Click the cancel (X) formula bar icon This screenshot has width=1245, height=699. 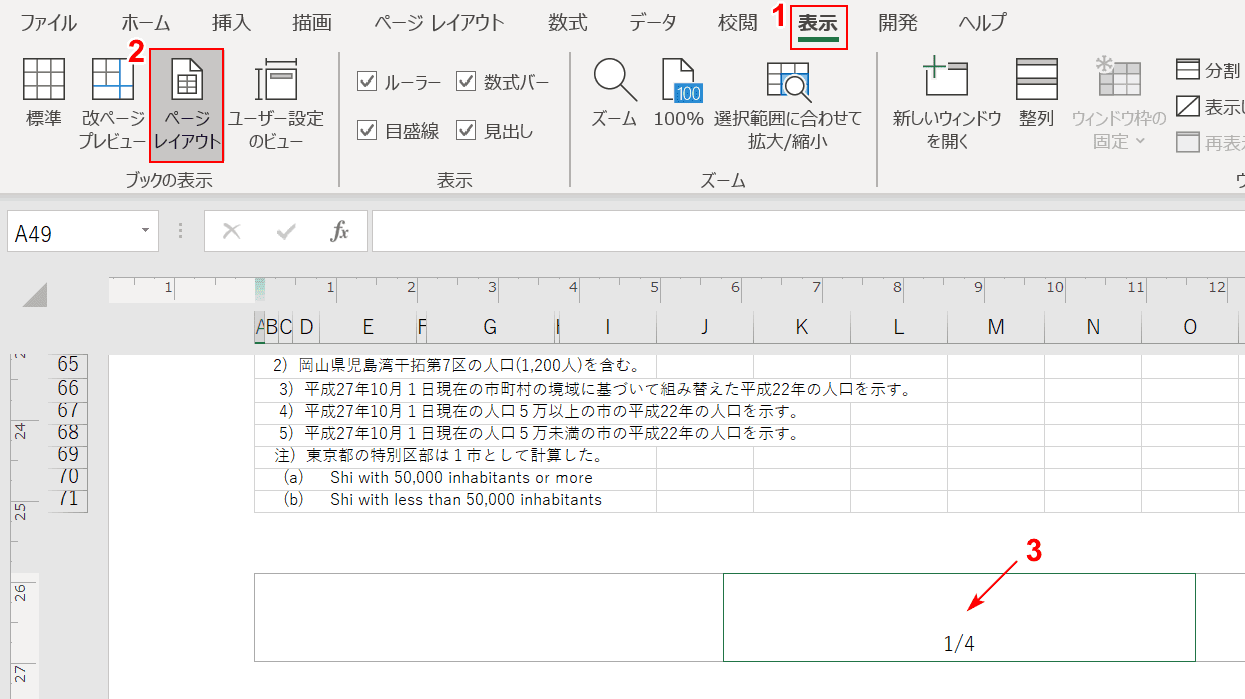click(232, 232)
